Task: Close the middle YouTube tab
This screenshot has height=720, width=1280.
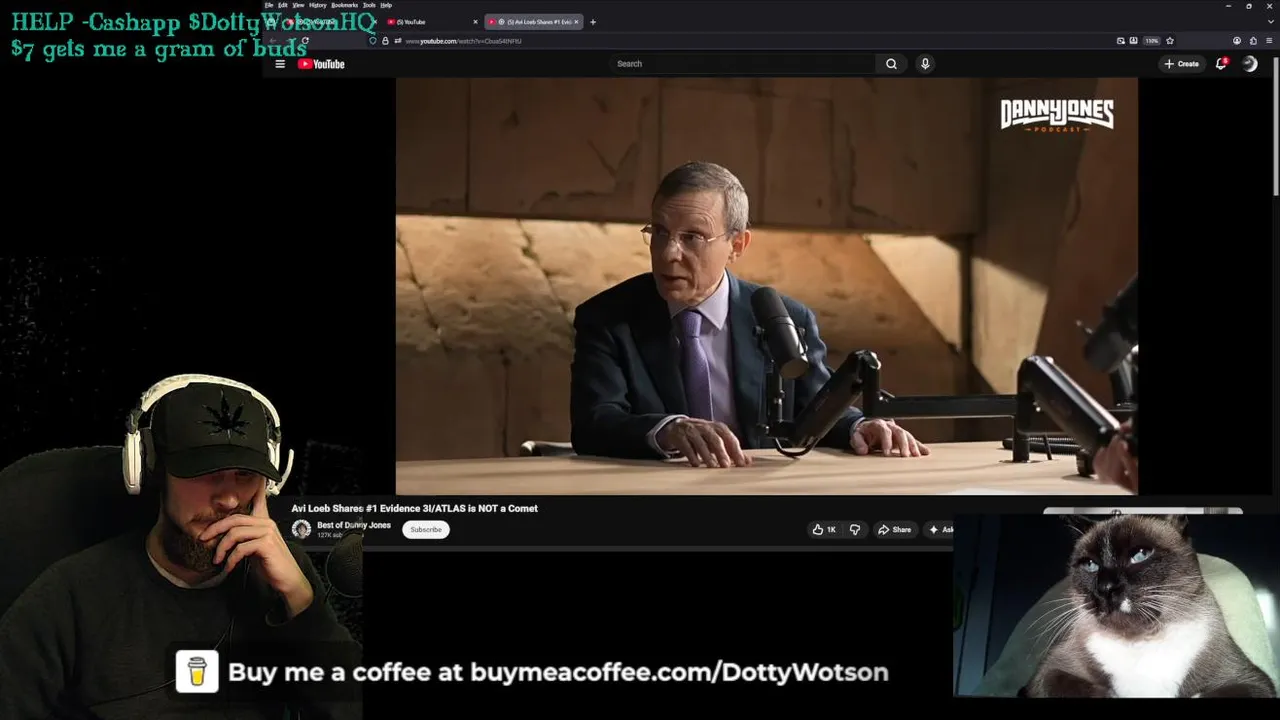Action: pos(475,22)
